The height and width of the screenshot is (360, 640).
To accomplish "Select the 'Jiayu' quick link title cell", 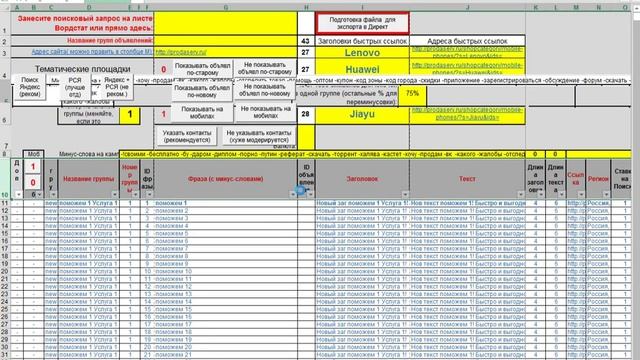I will [x=362, y=114].
